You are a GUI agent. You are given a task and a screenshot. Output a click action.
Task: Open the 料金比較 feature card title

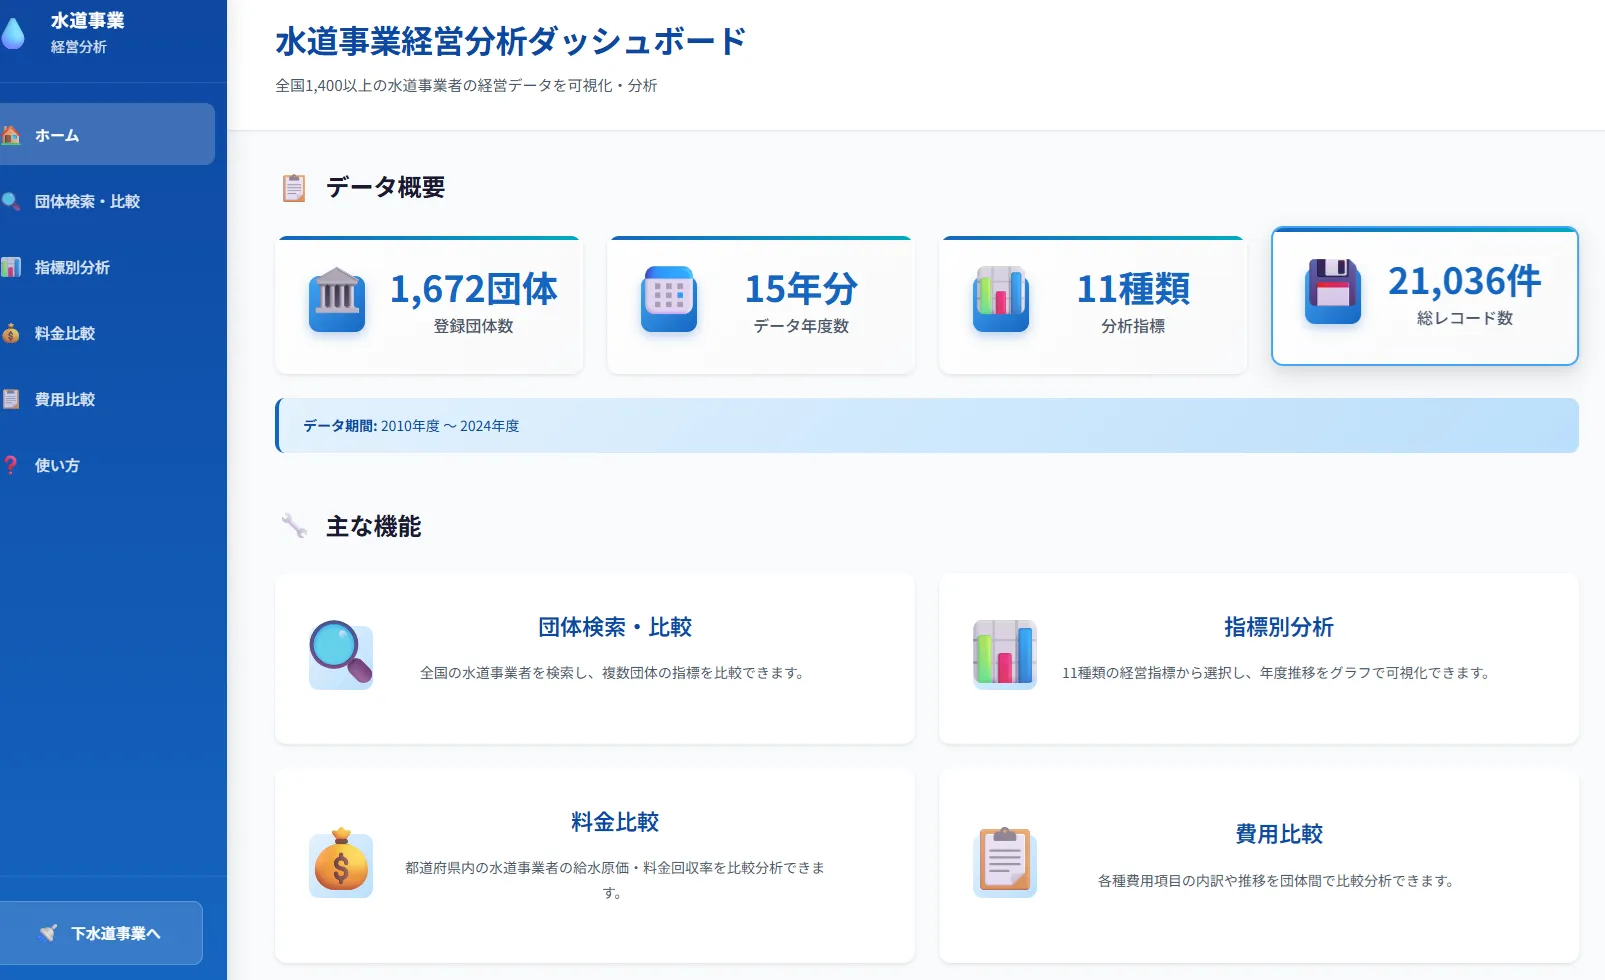[615, 822]
